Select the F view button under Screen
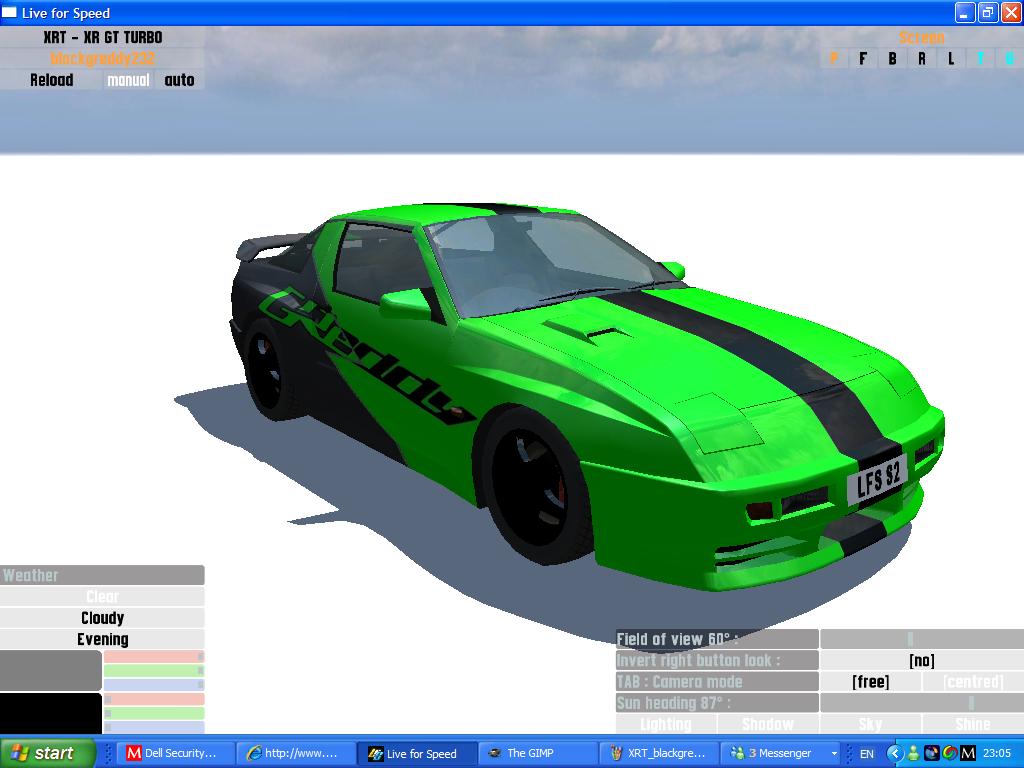 (x=863, y=59)
